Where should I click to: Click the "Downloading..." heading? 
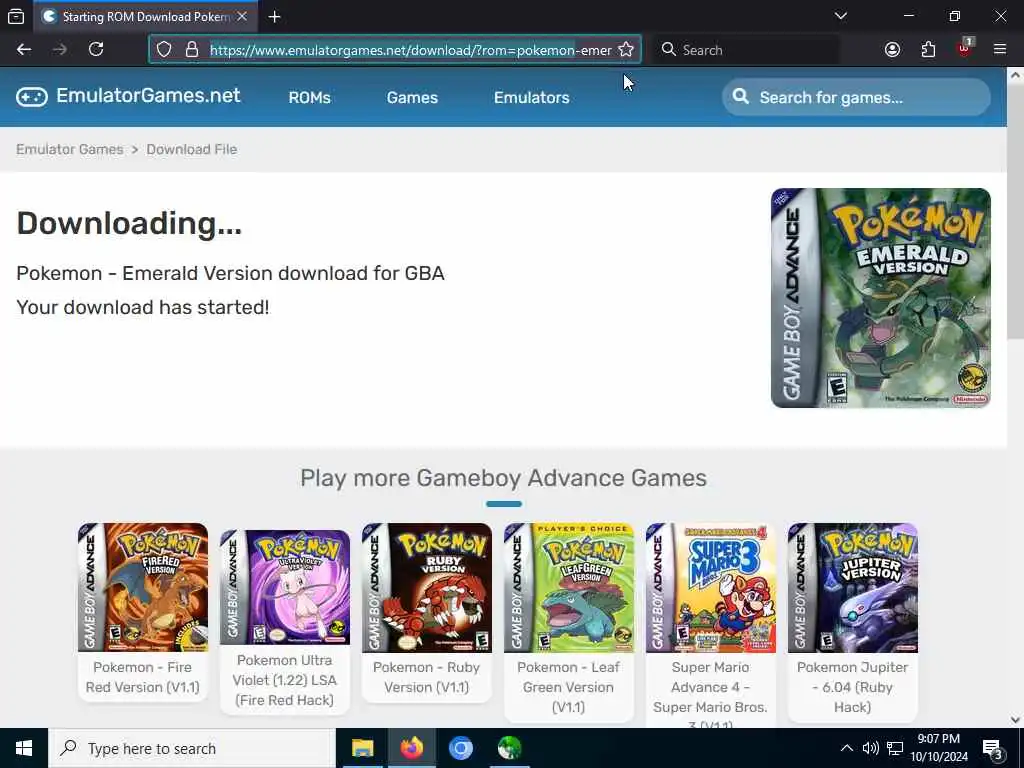coord(129,223)
